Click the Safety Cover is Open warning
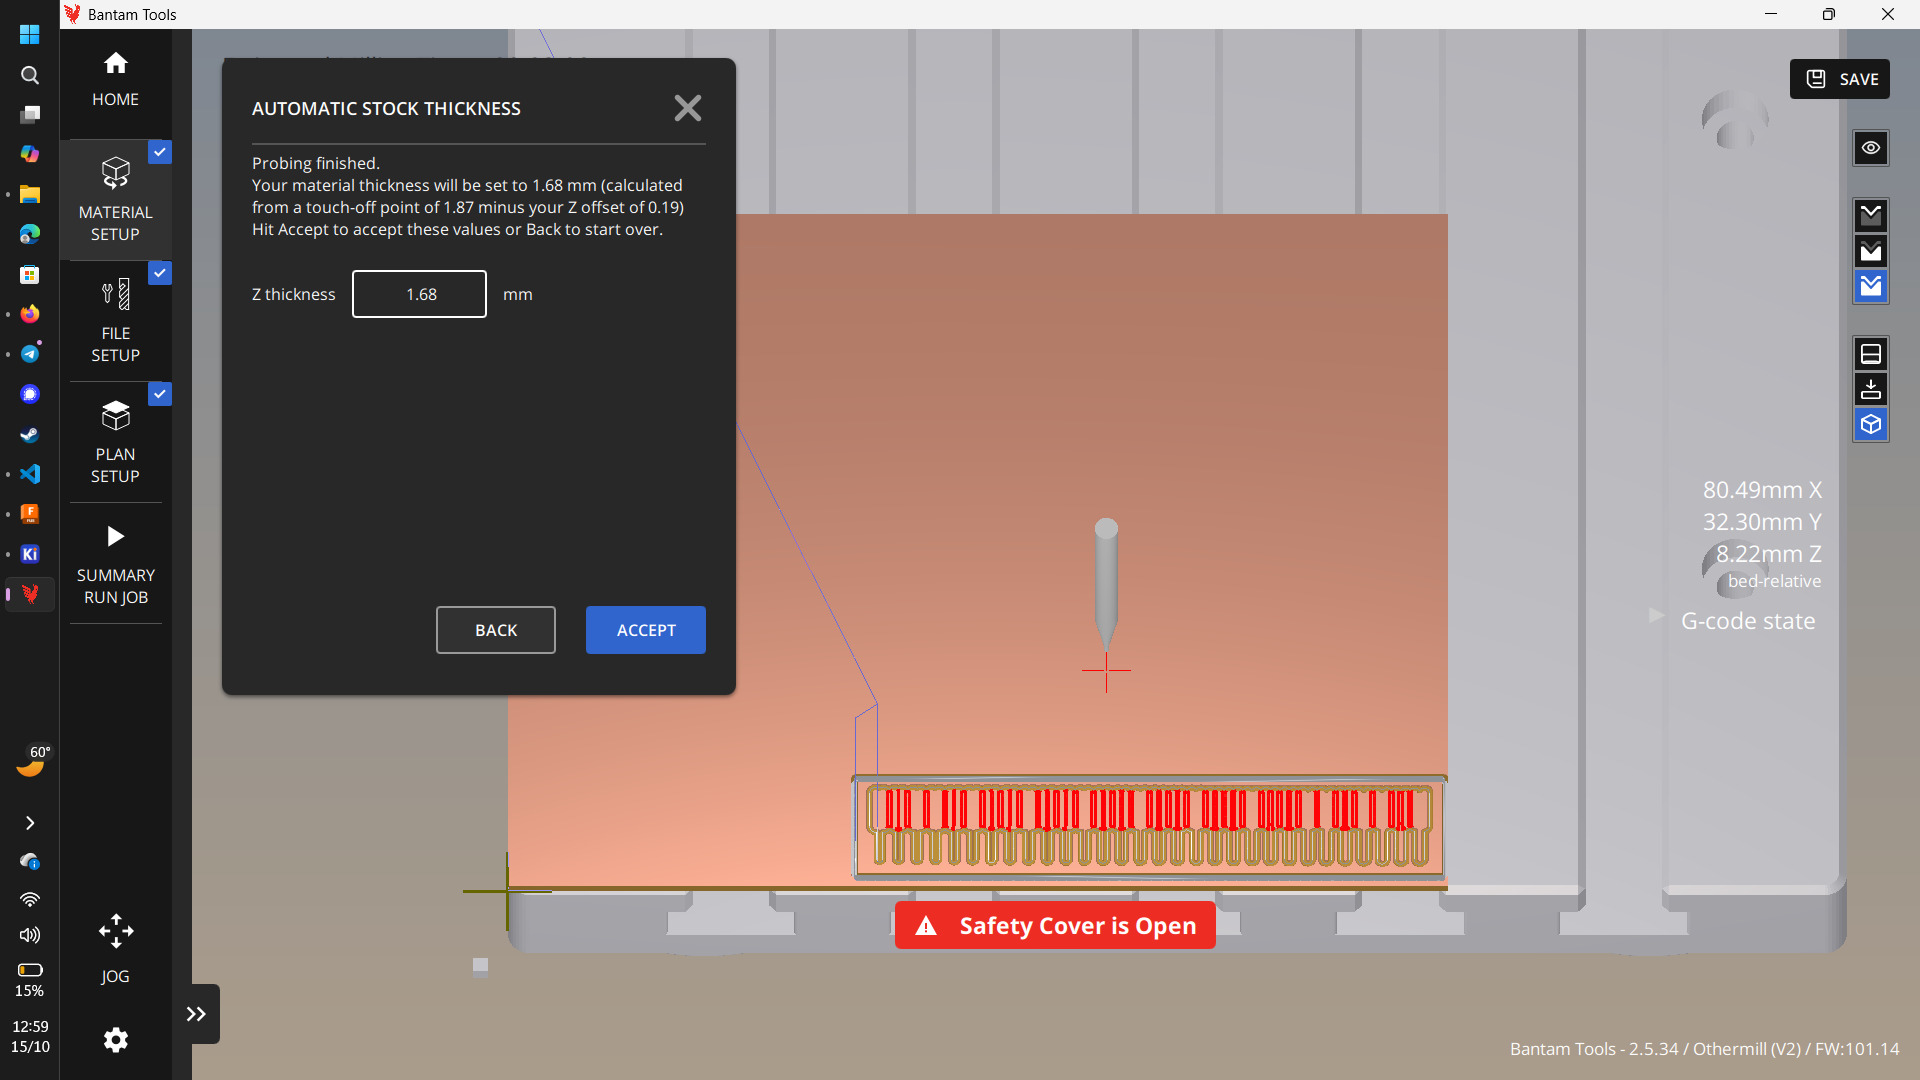This screenshot has width=1920, height=1080. pos(1055,926)
